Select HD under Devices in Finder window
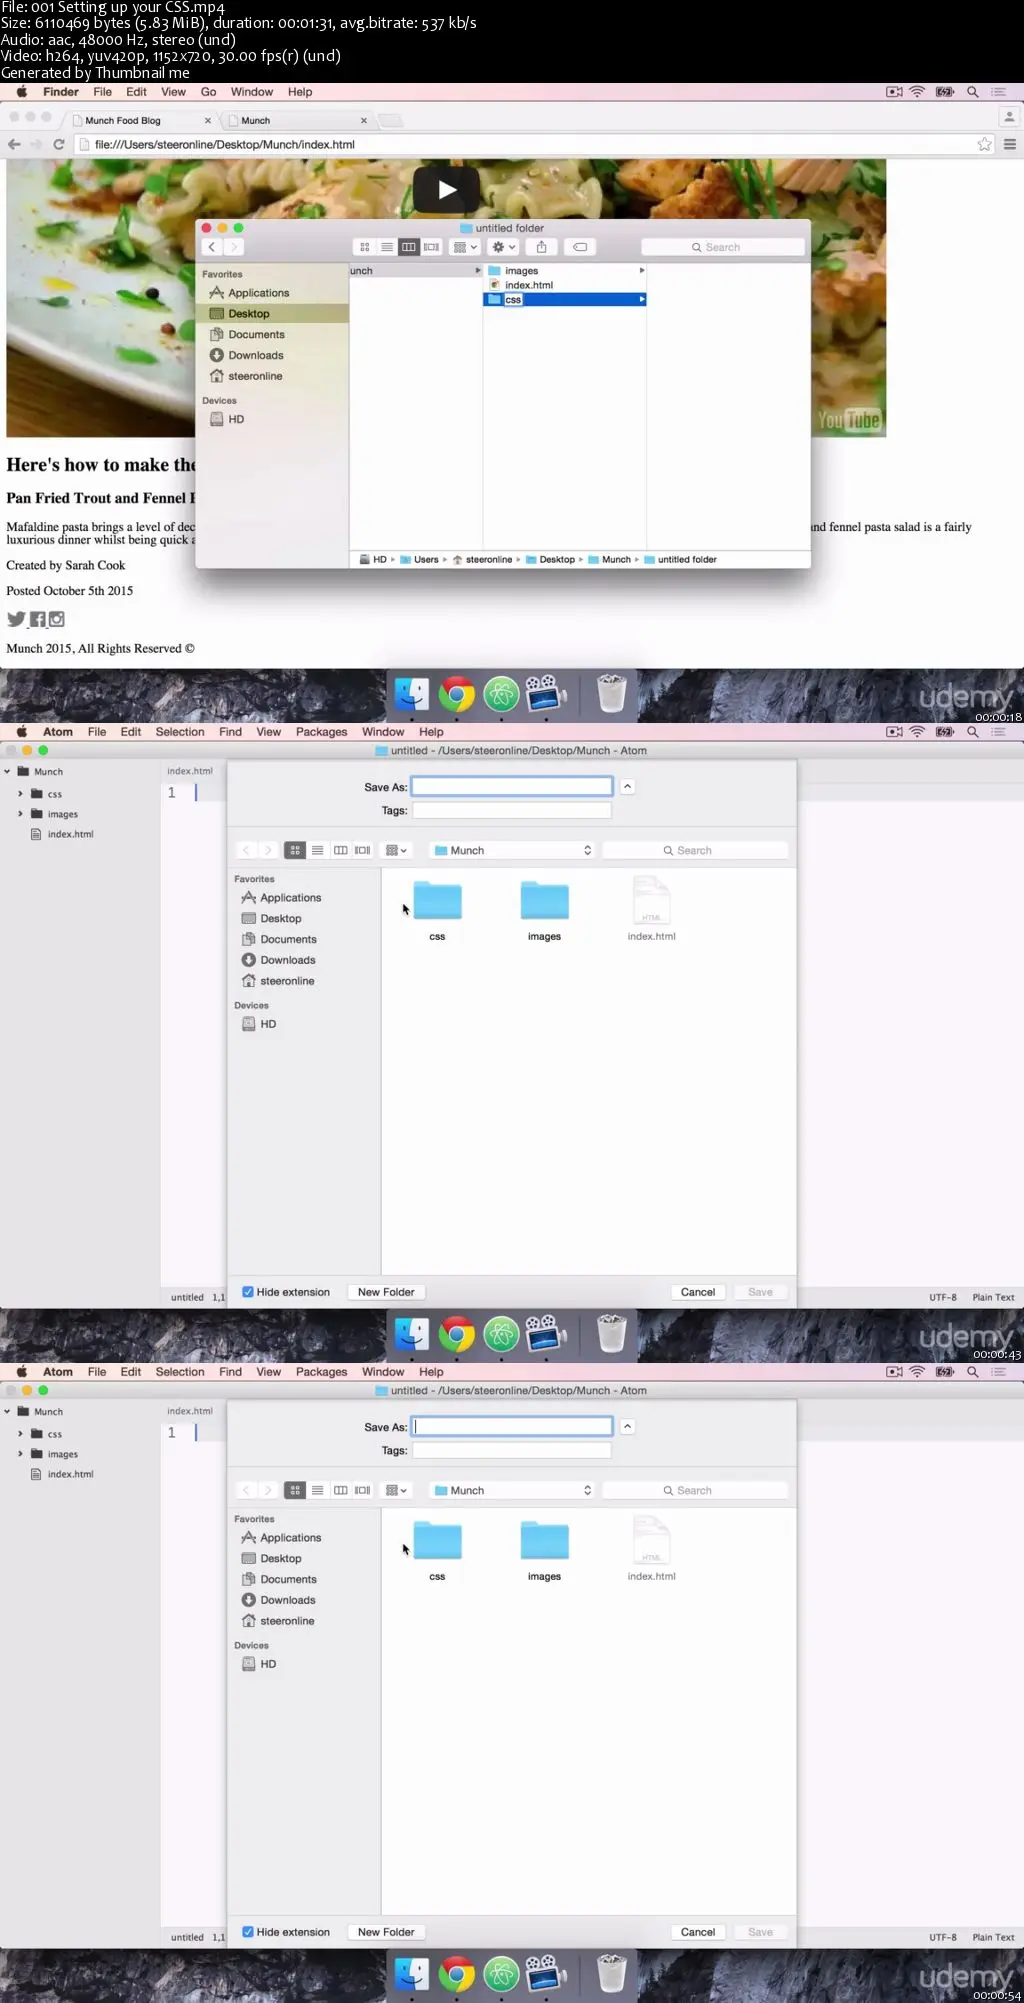This screenshot has width=1024, height=2003. point(236,419)
